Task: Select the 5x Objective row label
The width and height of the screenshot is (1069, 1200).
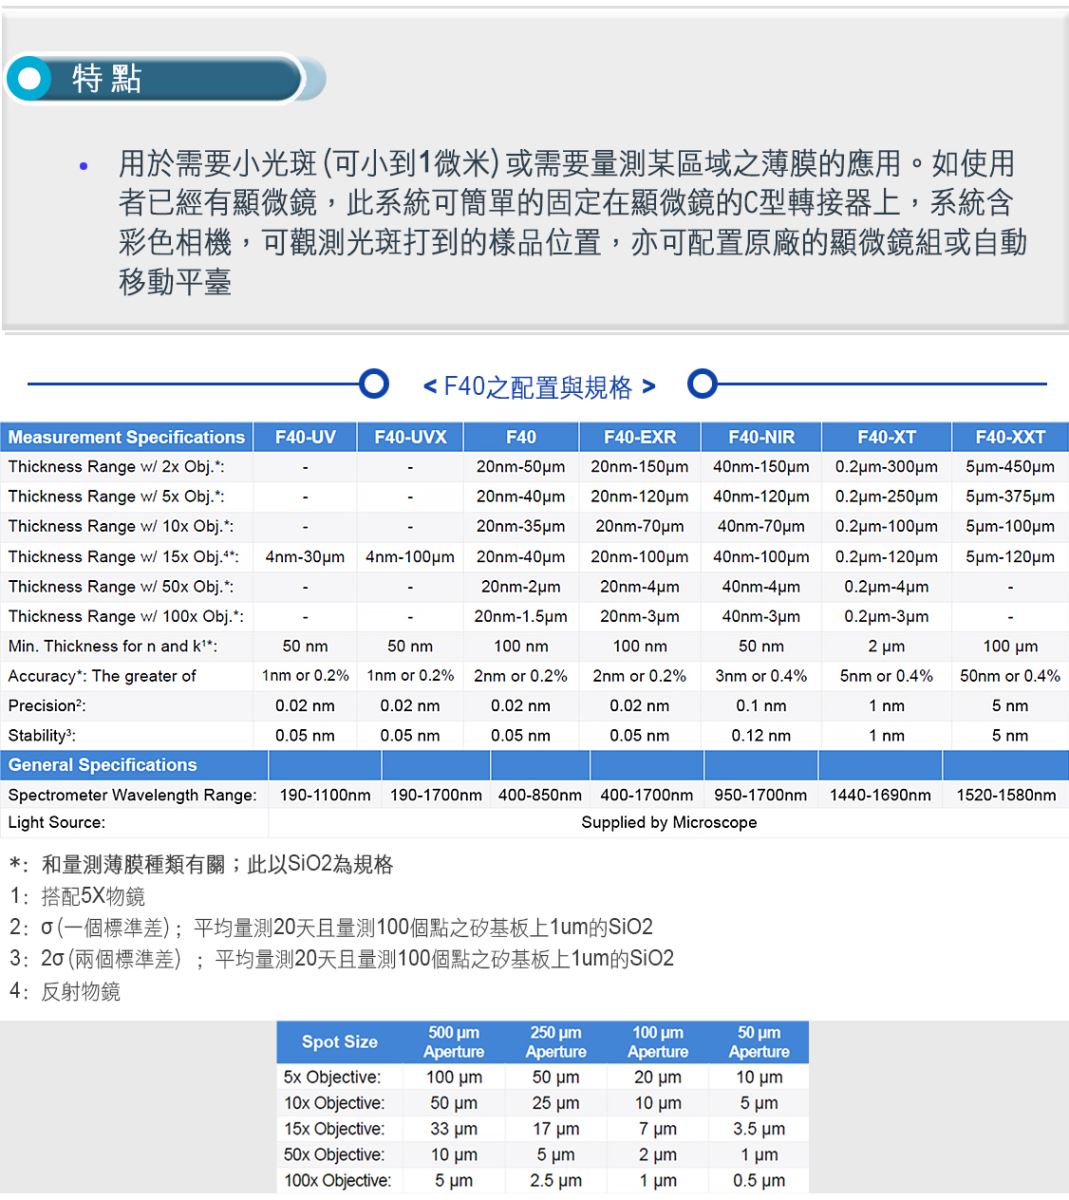Action: pos(332,1078)
